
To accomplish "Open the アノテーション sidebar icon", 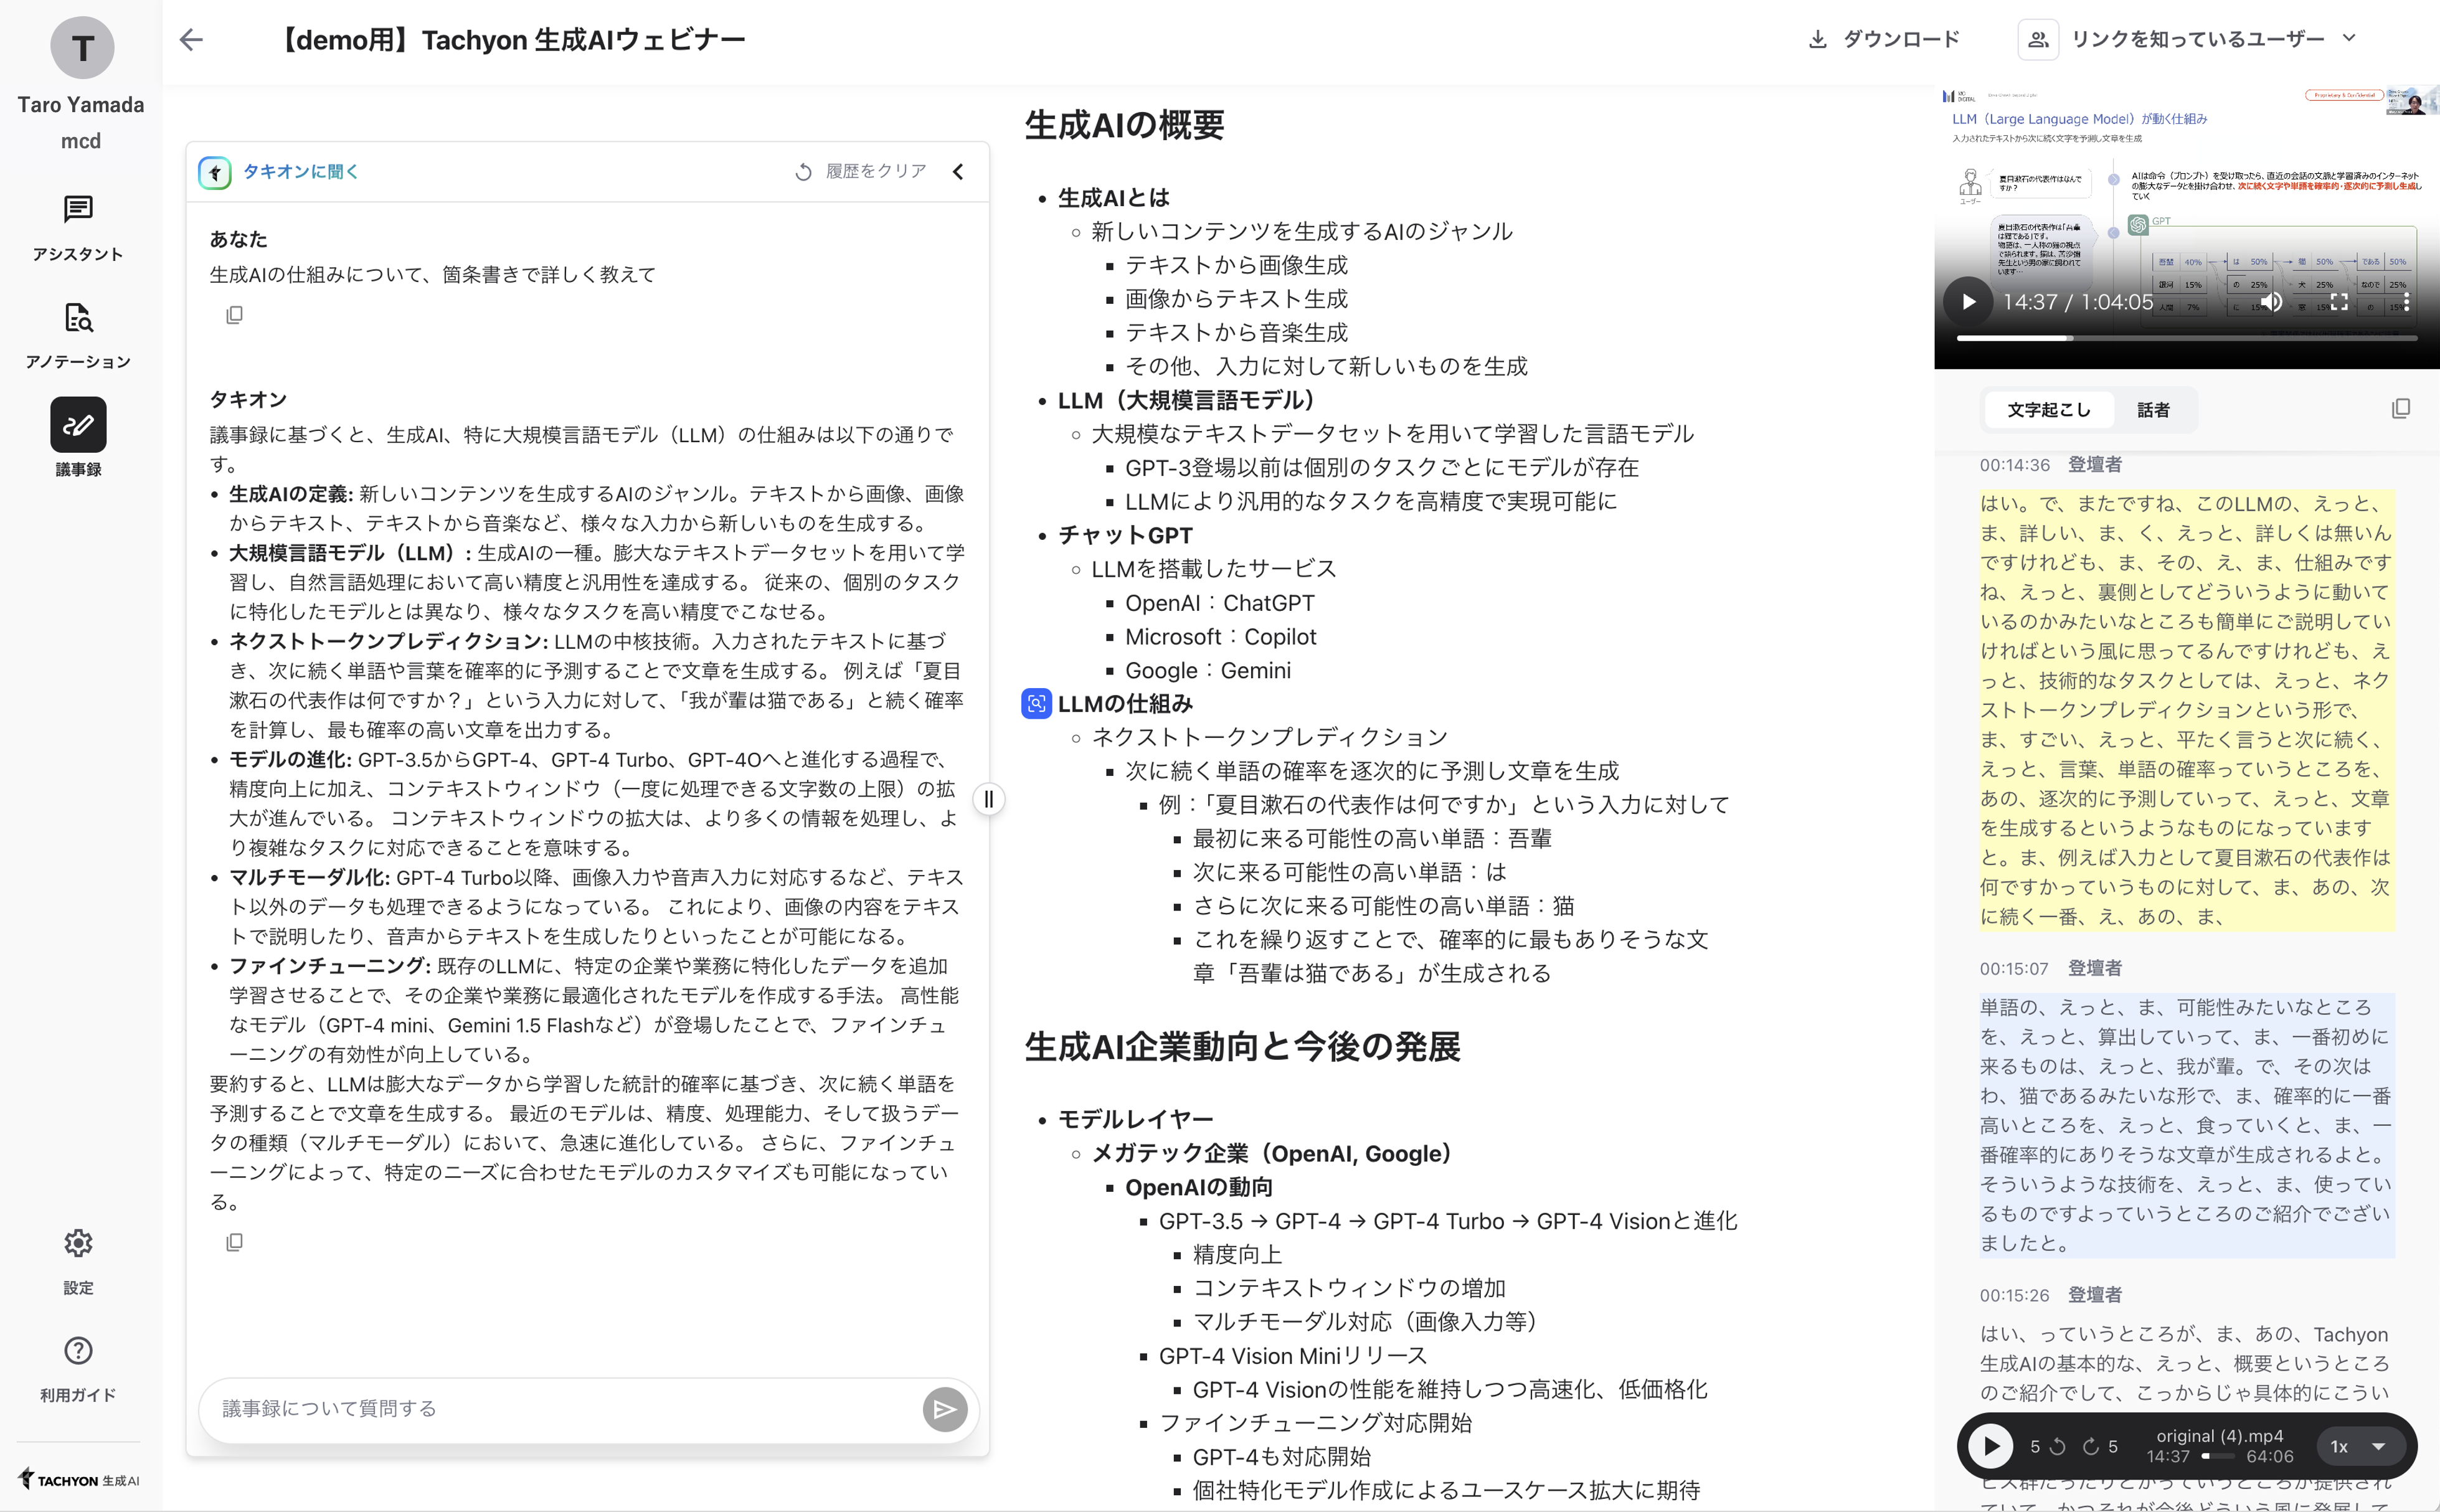I will point(78,317).
